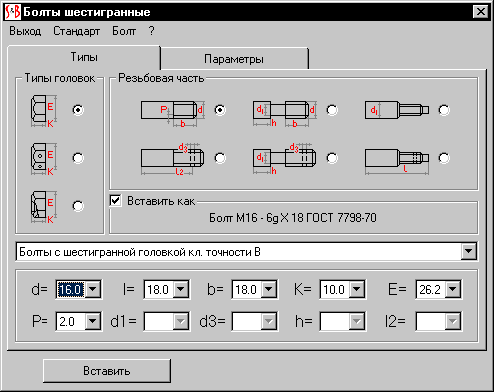Select the top-right thread part radio option
Image resolution: width=494 pixels, height=392 pixels.
point(444,110)
